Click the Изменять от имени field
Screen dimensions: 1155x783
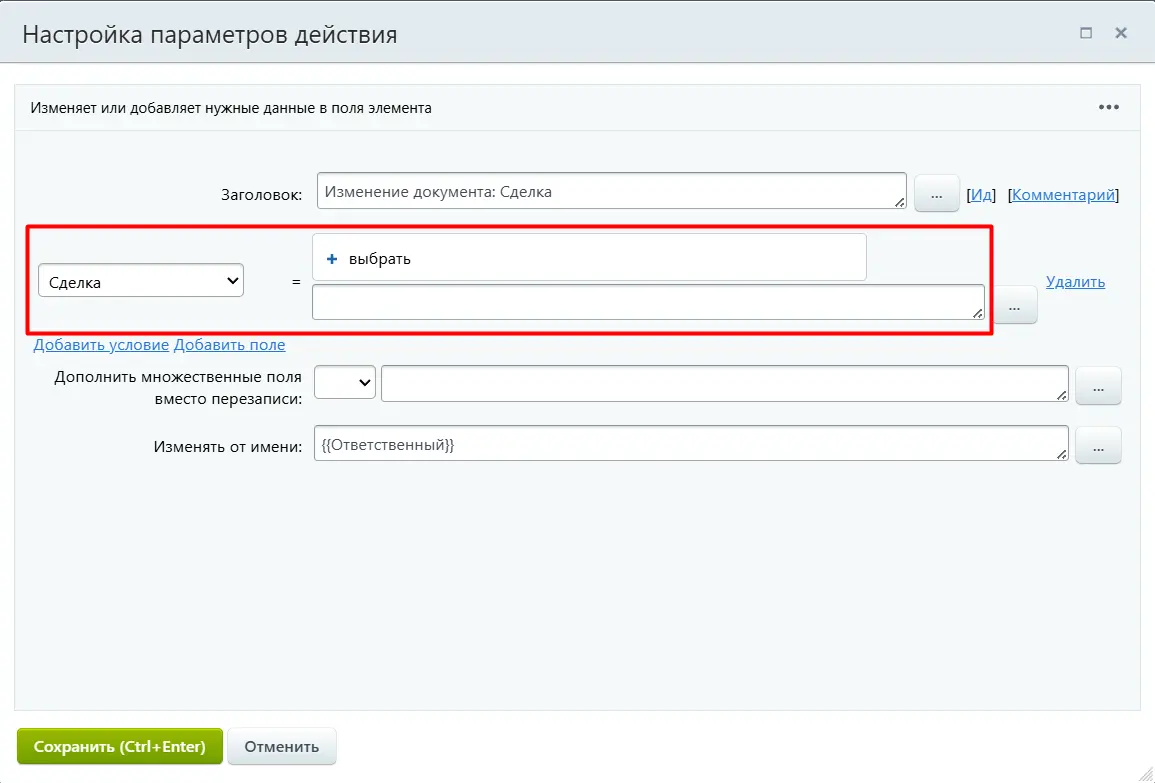[x=691, y=443]
